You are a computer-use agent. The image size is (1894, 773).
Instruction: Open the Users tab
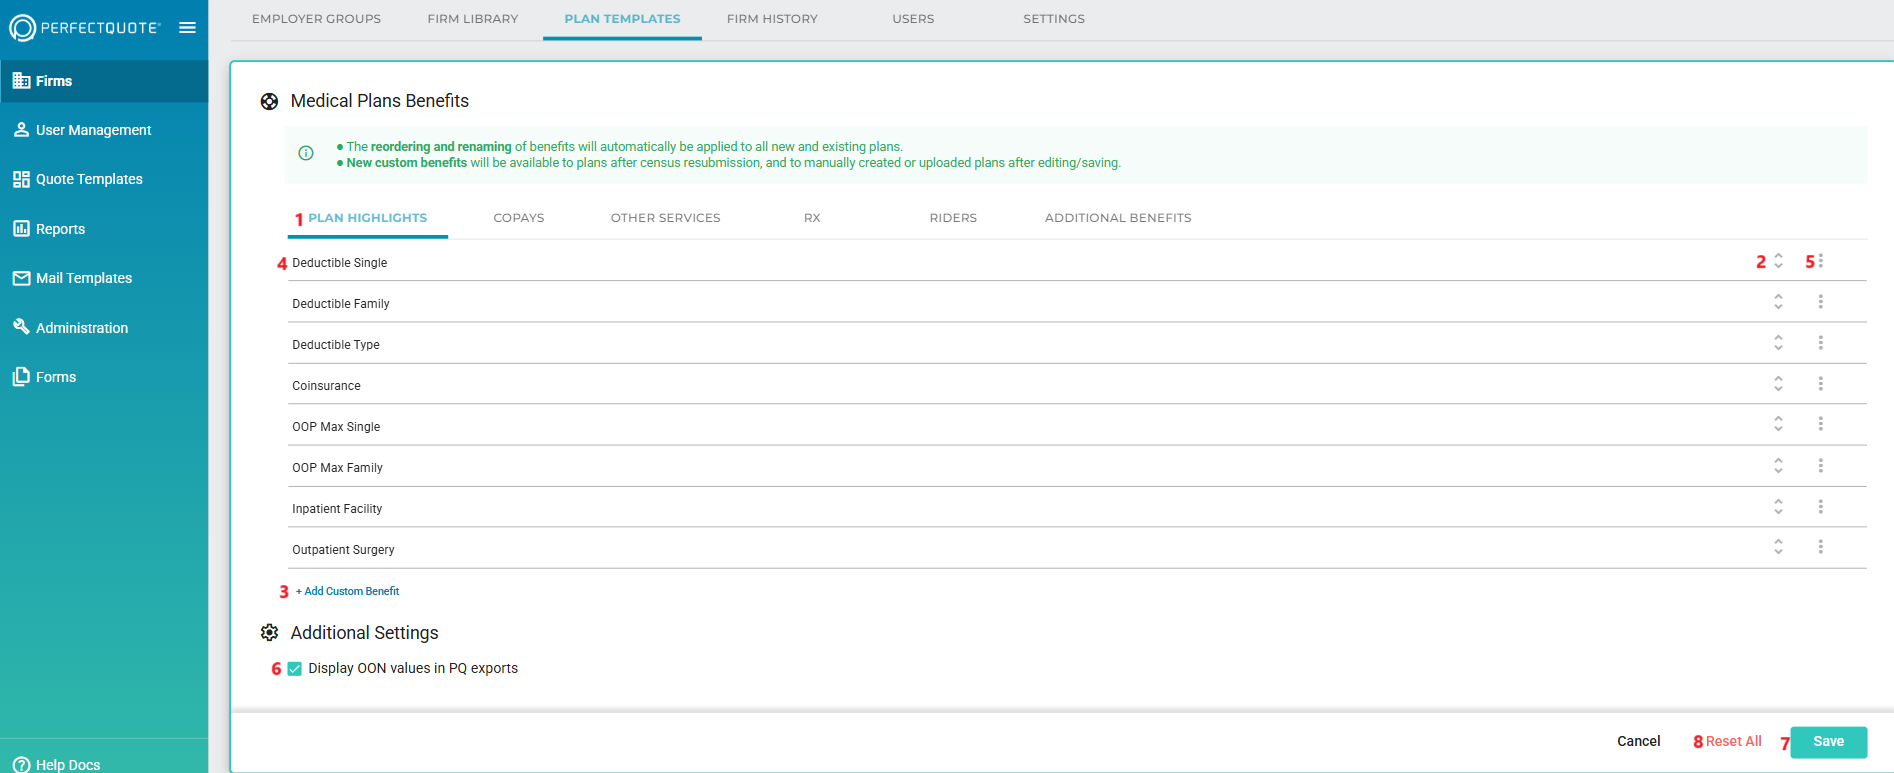[x=913, y=19]
